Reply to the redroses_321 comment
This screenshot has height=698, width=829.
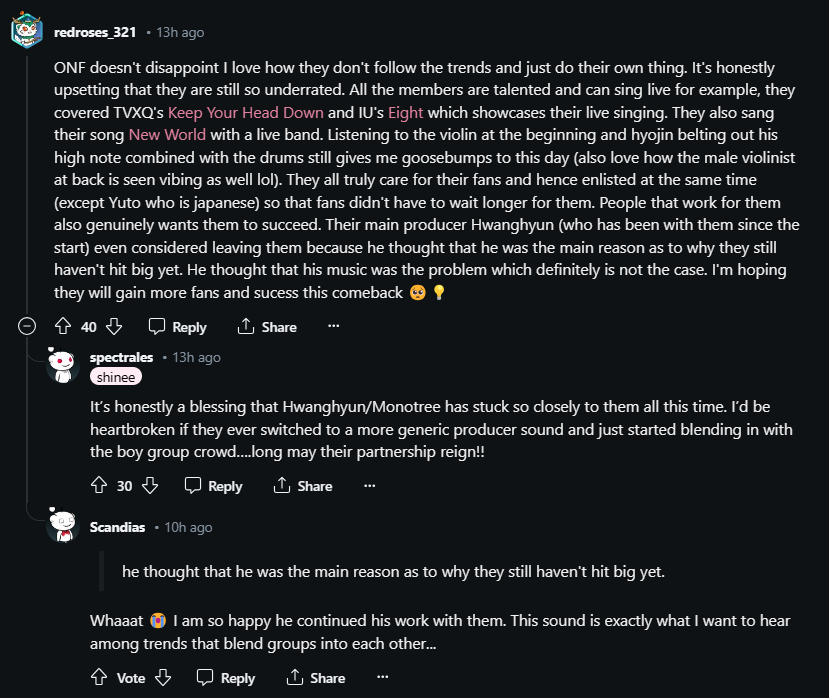coord(177,327)
